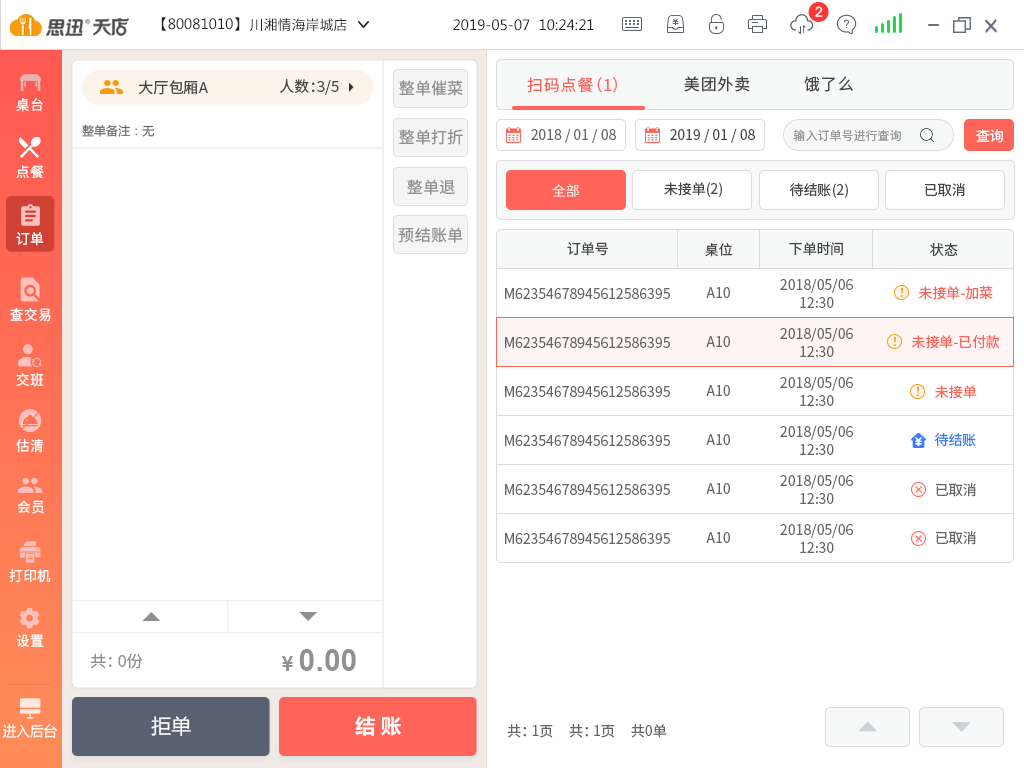
Task: Show only 已取消 orders
Action: tap(944, 190)
